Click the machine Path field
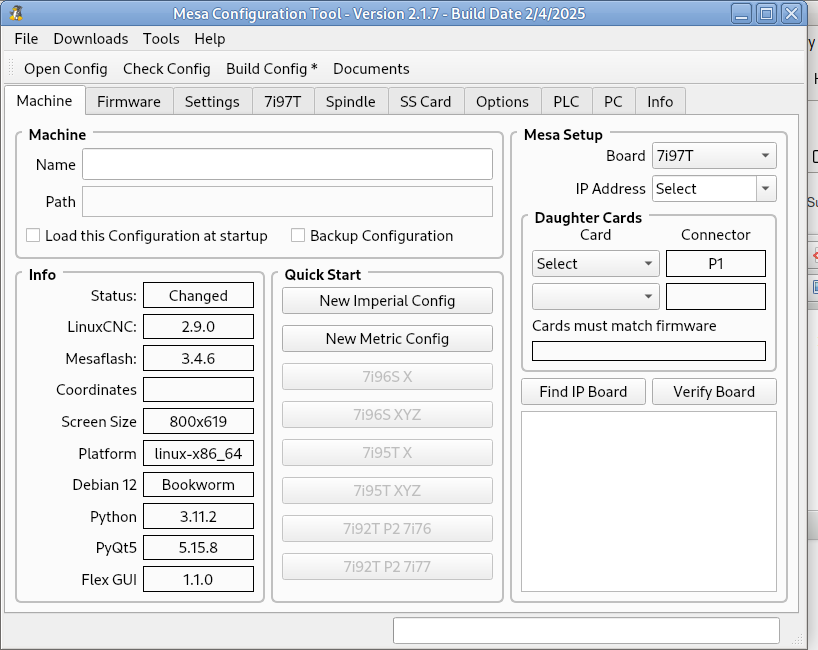Viewport: 818px width, 650px height. pos(287,201)
